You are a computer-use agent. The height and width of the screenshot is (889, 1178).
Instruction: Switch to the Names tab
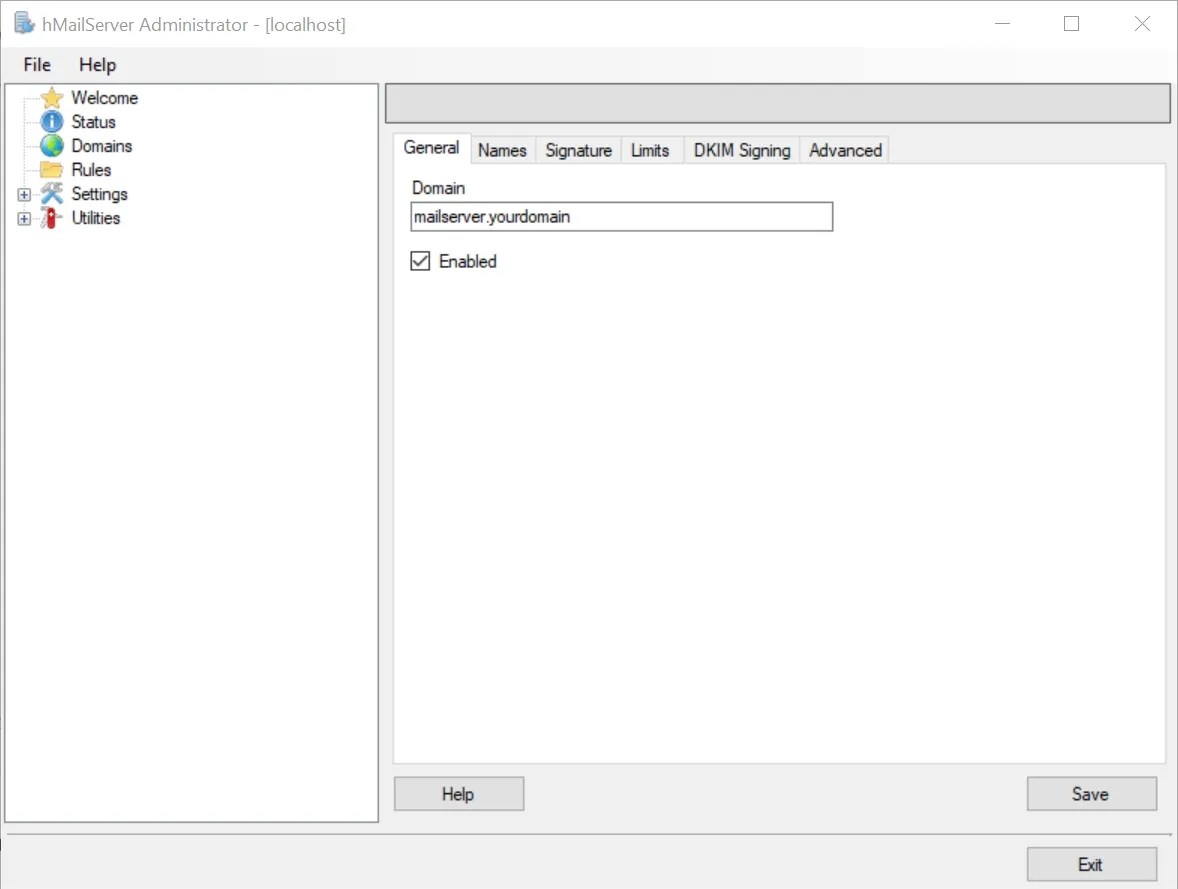click(x=502, y=150)
